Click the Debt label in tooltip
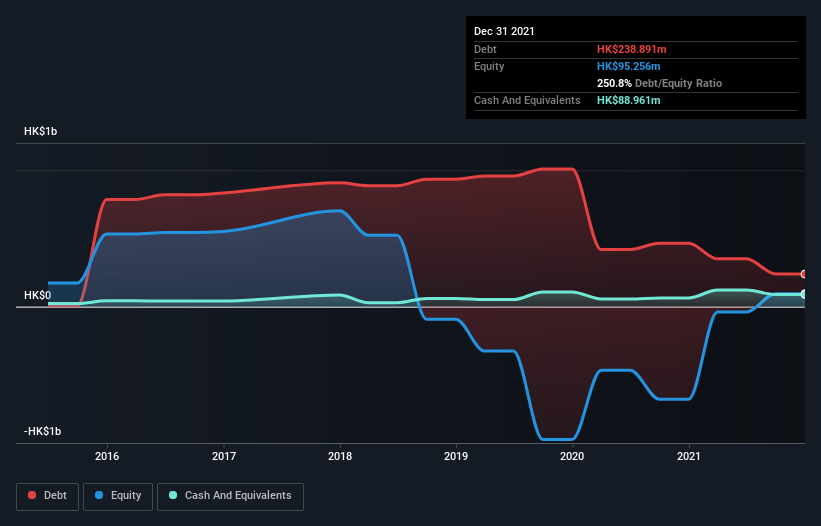 point(485,49)
